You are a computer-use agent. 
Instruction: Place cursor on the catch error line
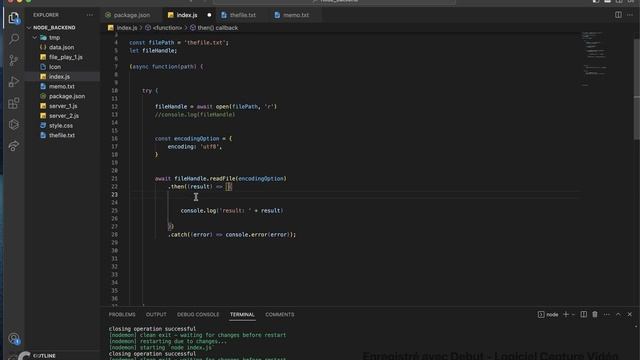232,235
